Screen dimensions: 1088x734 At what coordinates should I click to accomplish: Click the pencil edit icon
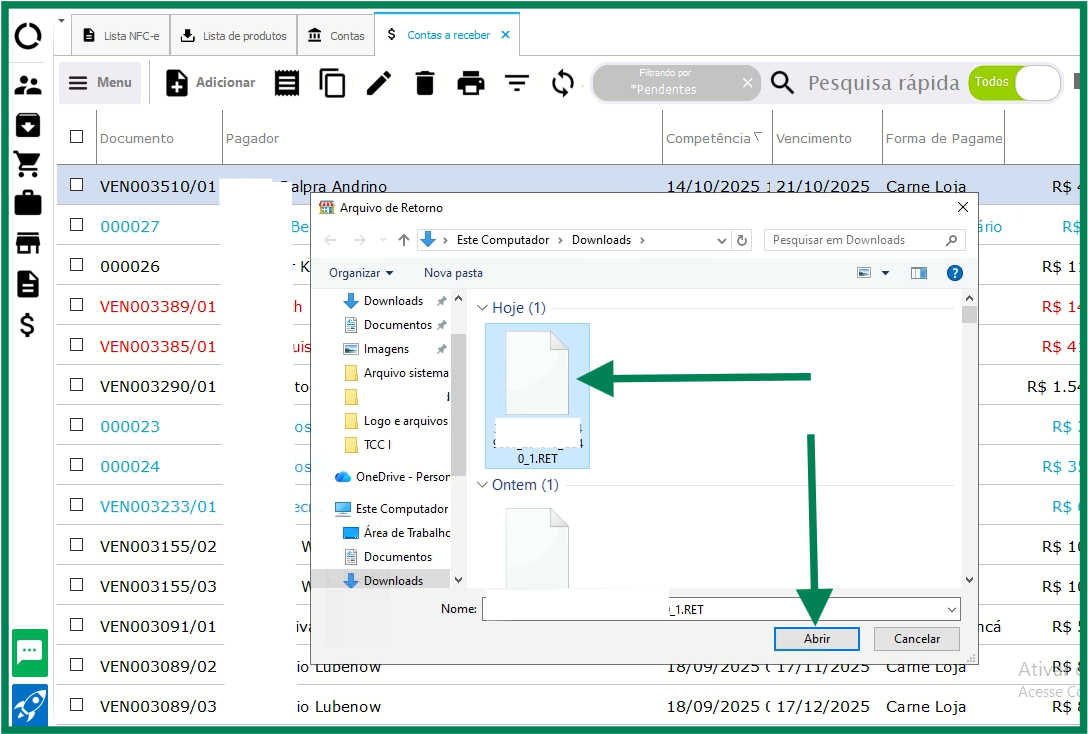379,83
